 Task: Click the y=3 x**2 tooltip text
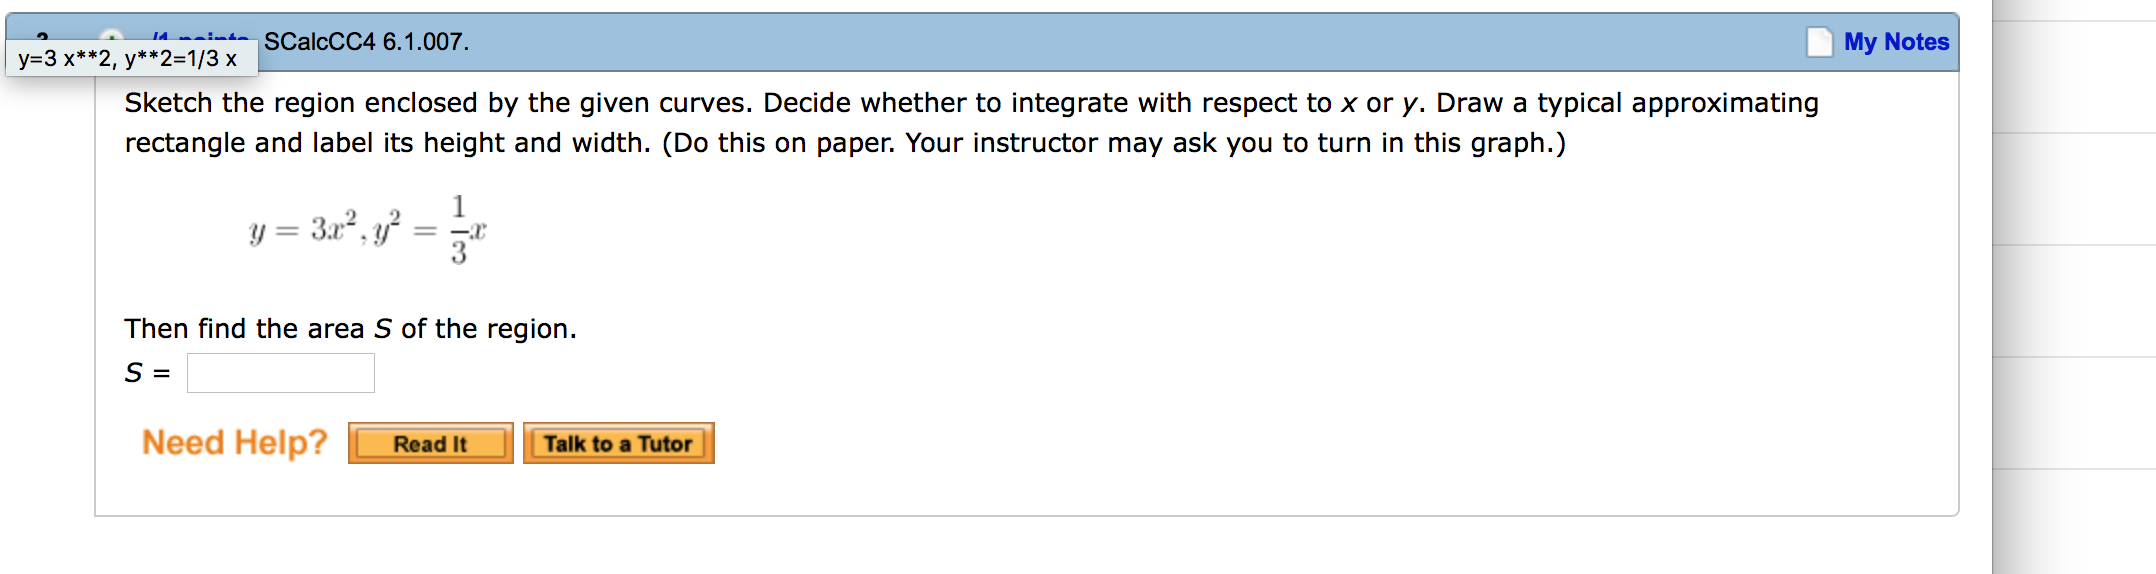pyautogui.click(x=128, y=59)
